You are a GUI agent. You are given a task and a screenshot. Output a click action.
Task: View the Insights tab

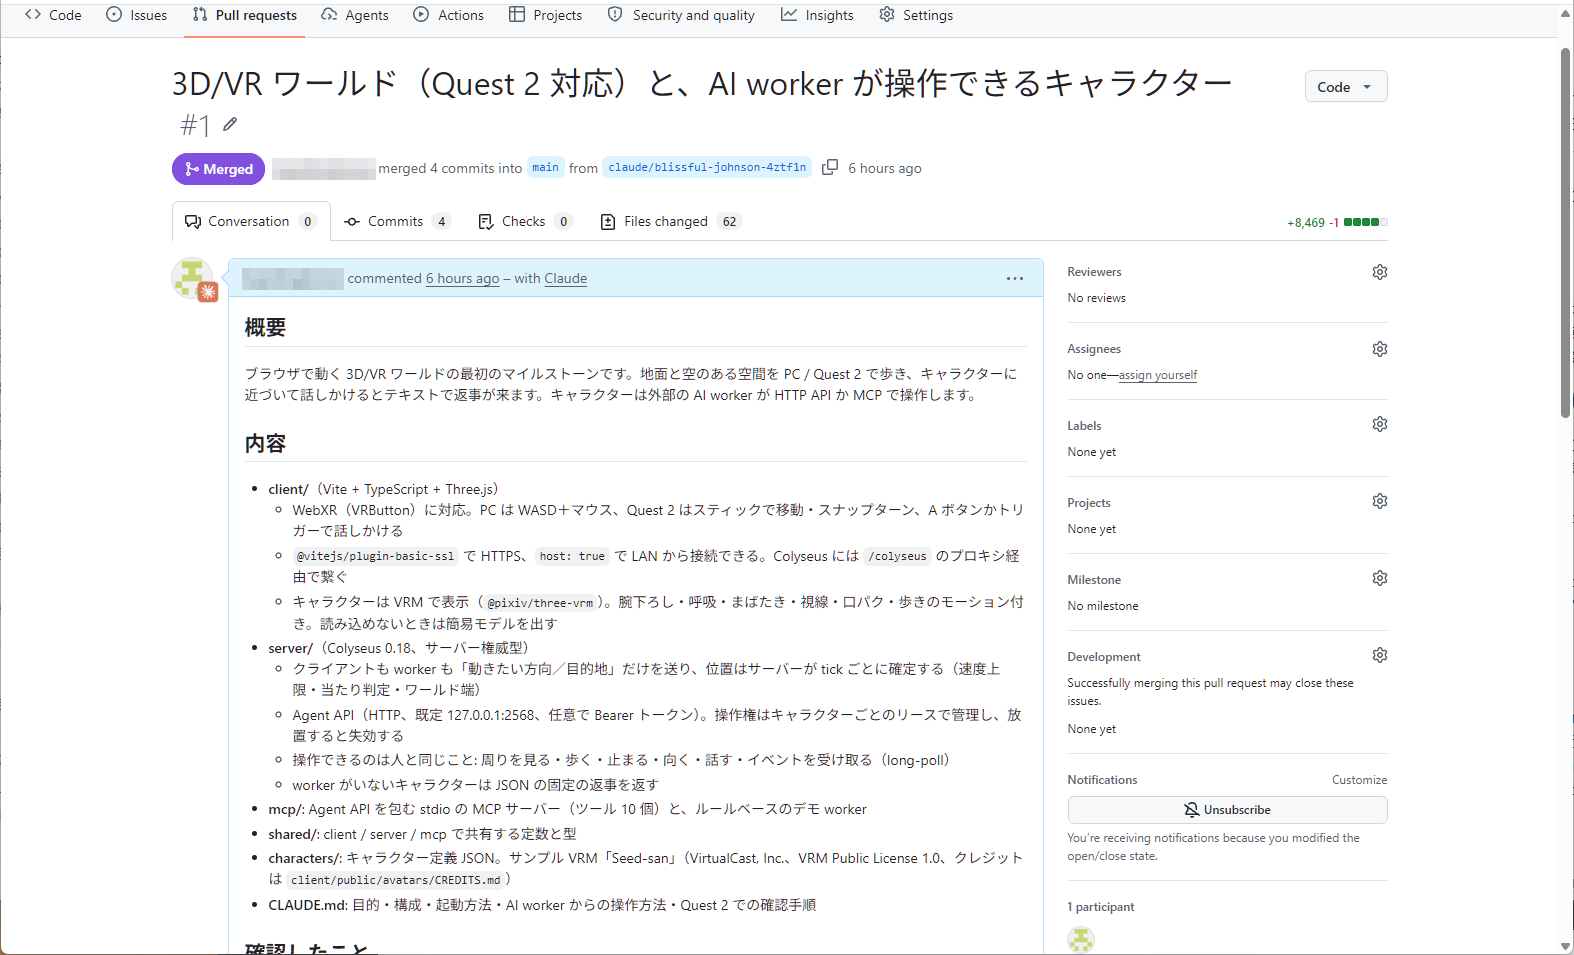[818, 15]
